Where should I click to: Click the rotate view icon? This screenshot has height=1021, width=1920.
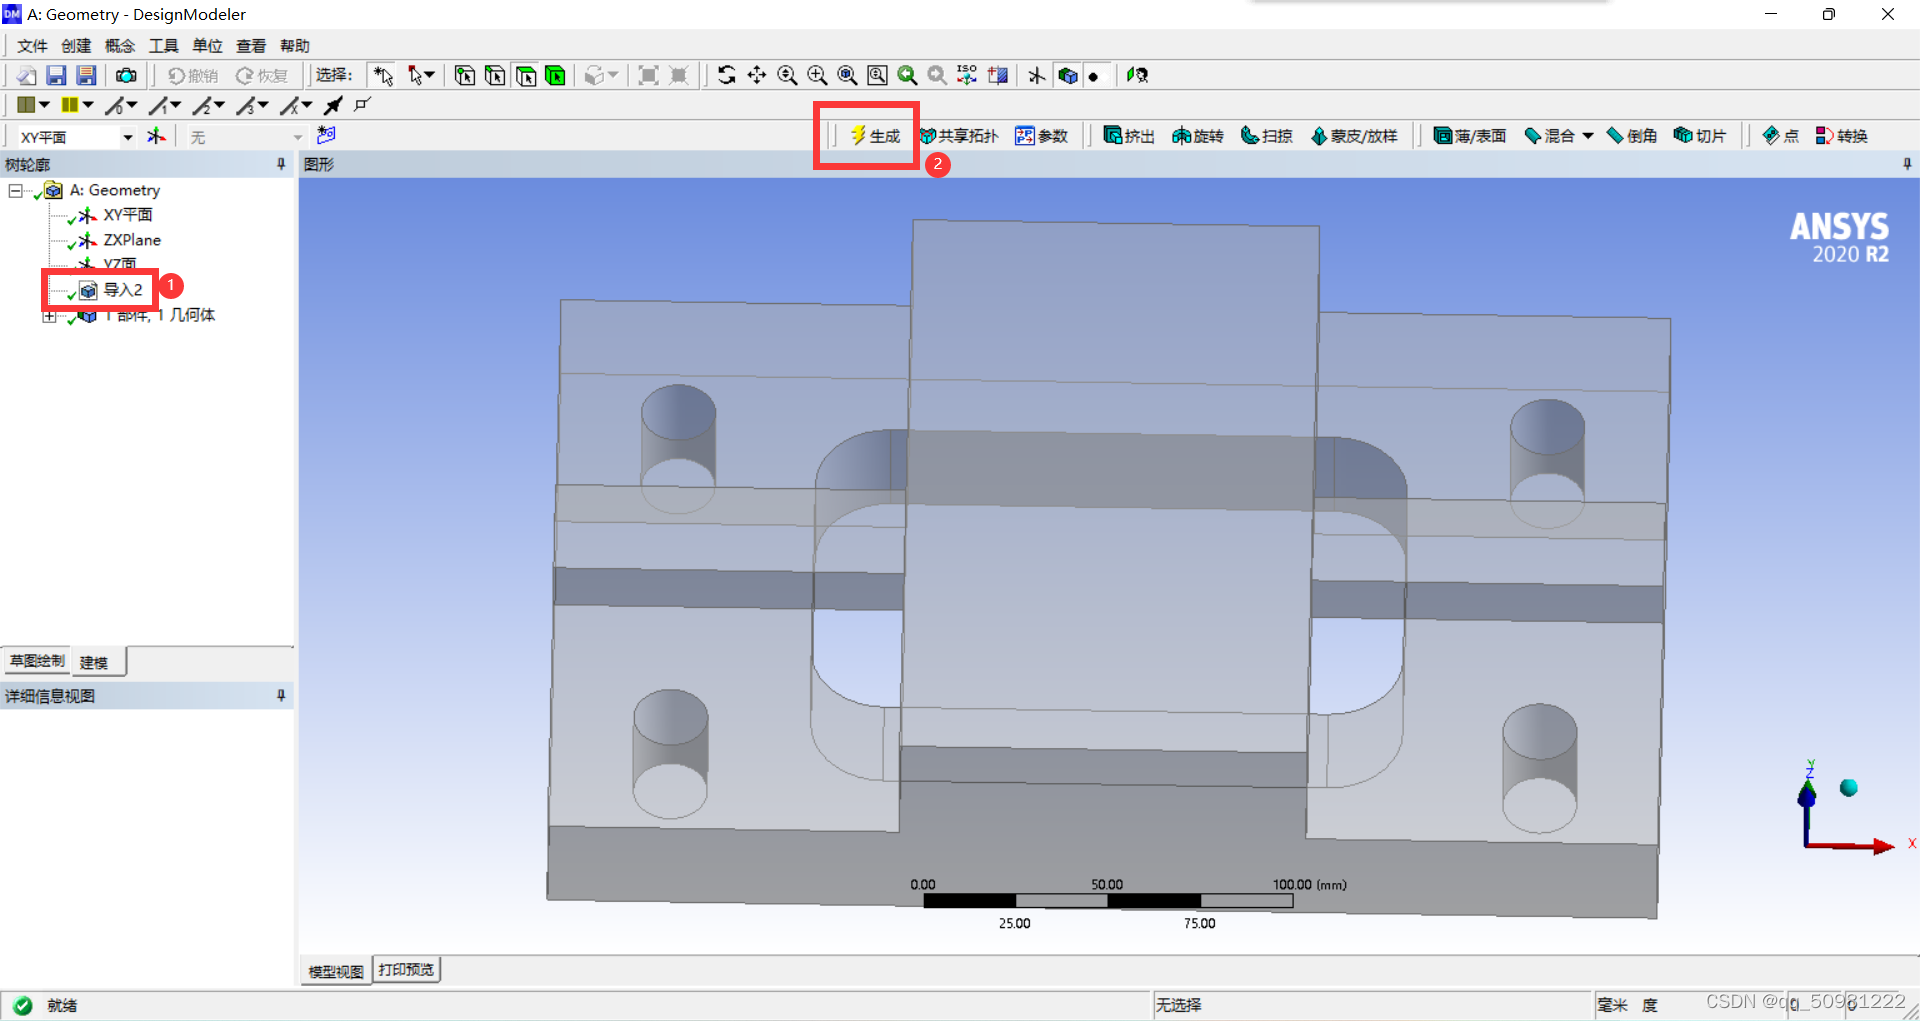[x=727, y=76]
